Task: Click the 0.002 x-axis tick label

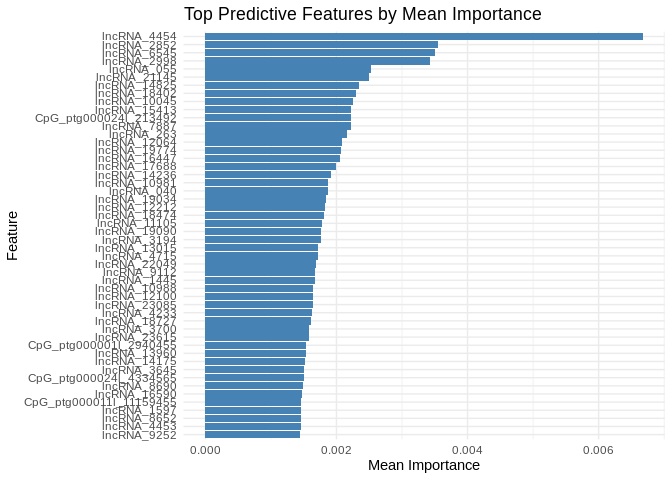Action: [336, 450]
